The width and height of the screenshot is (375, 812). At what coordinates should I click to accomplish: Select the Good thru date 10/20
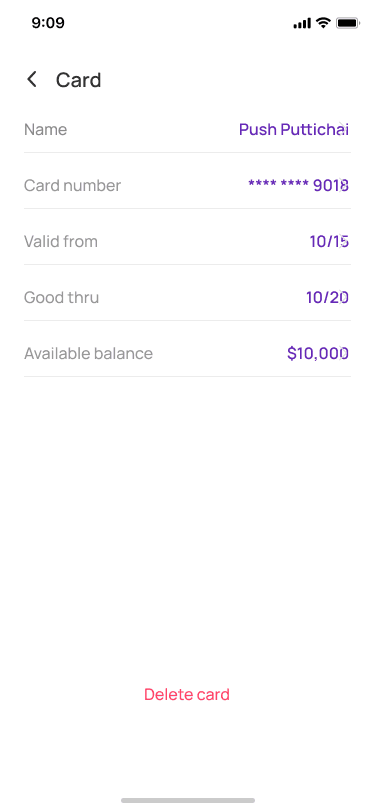coord(327,297)
